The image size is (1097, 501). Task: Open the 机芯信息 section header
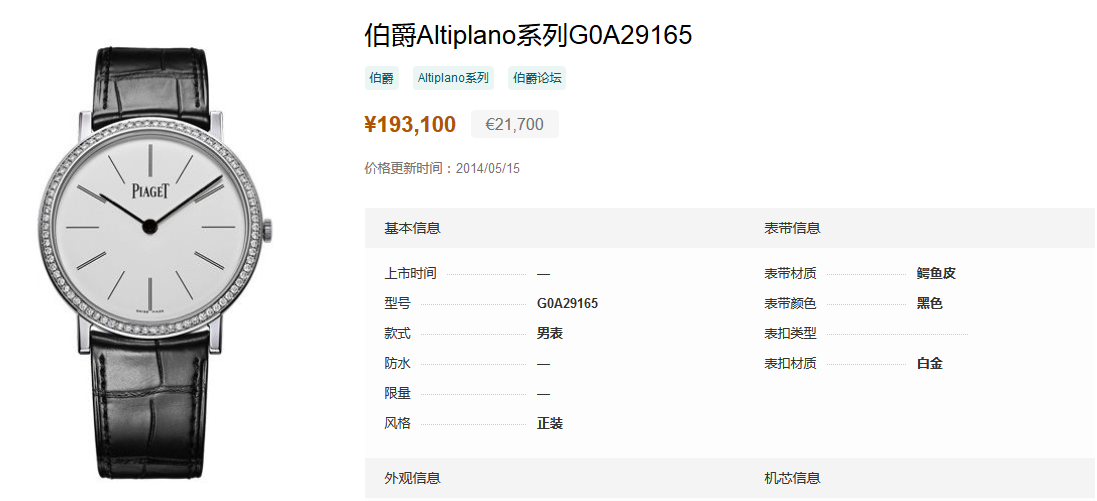click(x=792, y=479)
